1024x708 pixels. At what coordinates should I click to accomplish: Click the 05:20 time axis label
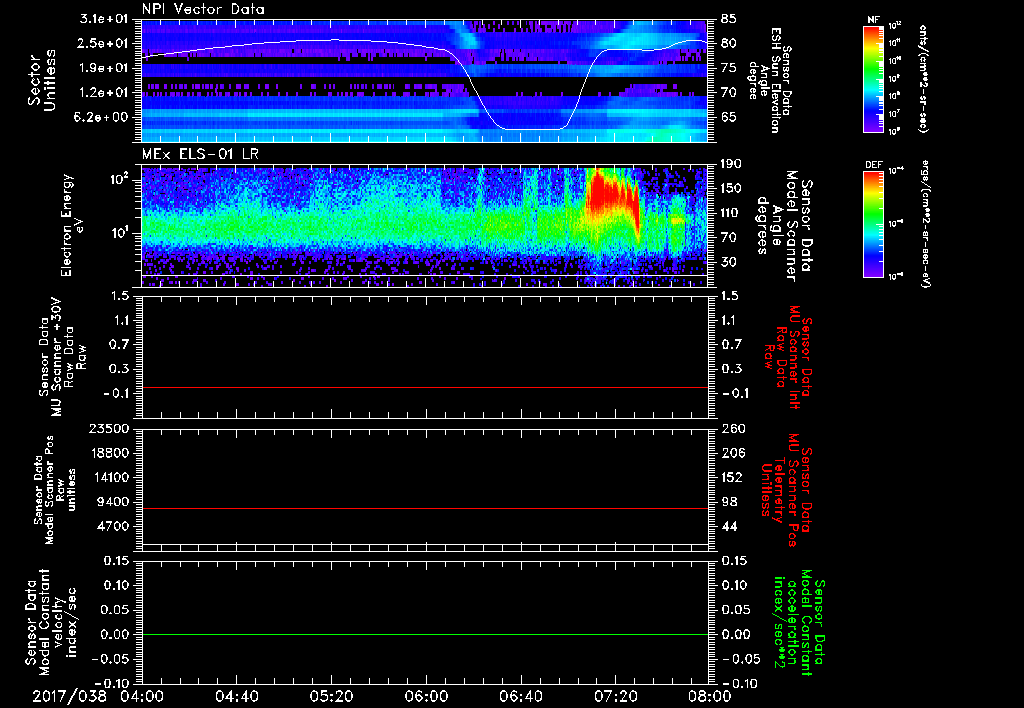(x=331, y=695)
